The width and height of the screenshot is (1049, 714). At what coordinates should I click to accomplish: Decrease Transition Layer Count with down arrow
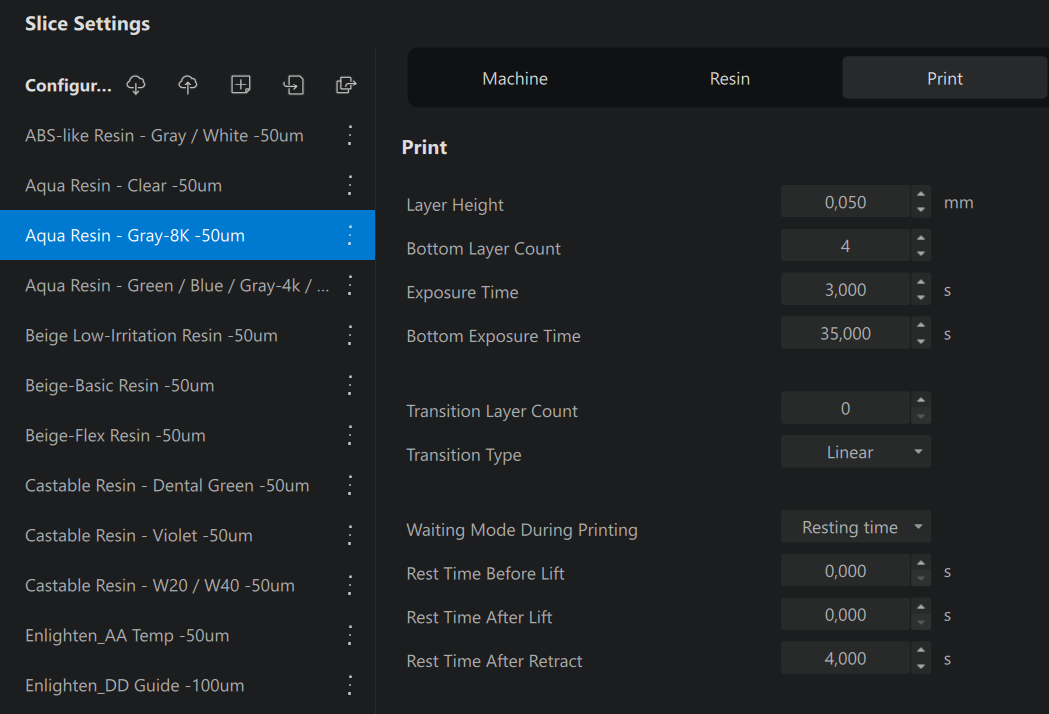point(921,416)
